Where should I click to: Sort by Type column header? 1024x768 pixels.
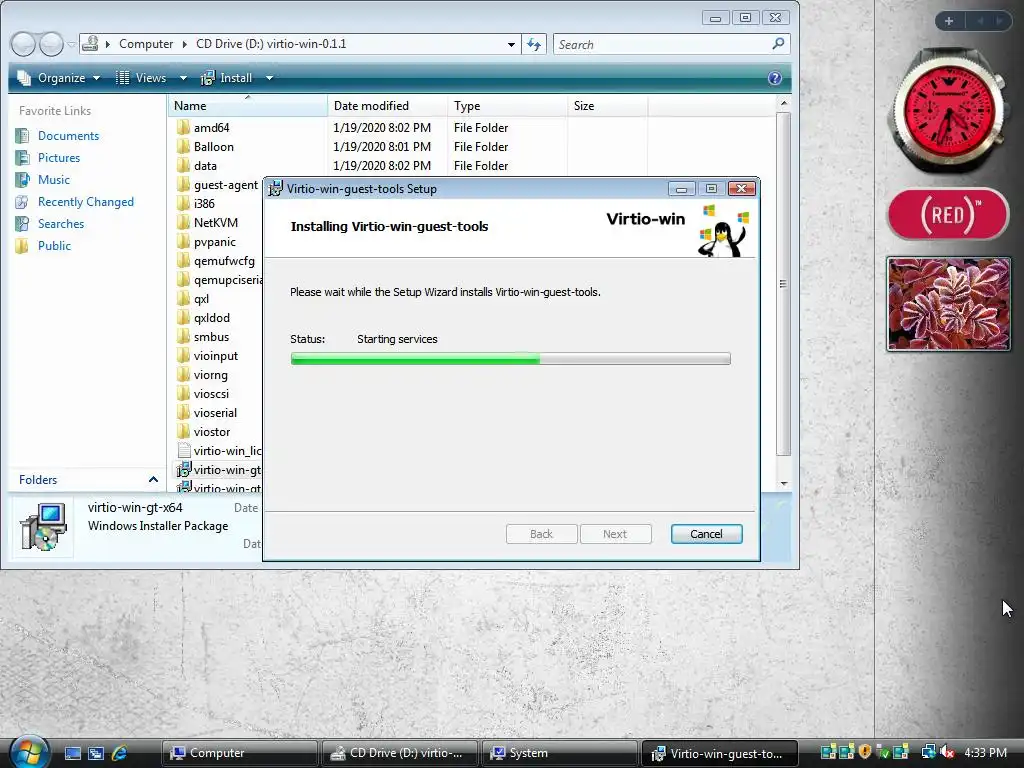pyautogui.click(x=507, y=106)
